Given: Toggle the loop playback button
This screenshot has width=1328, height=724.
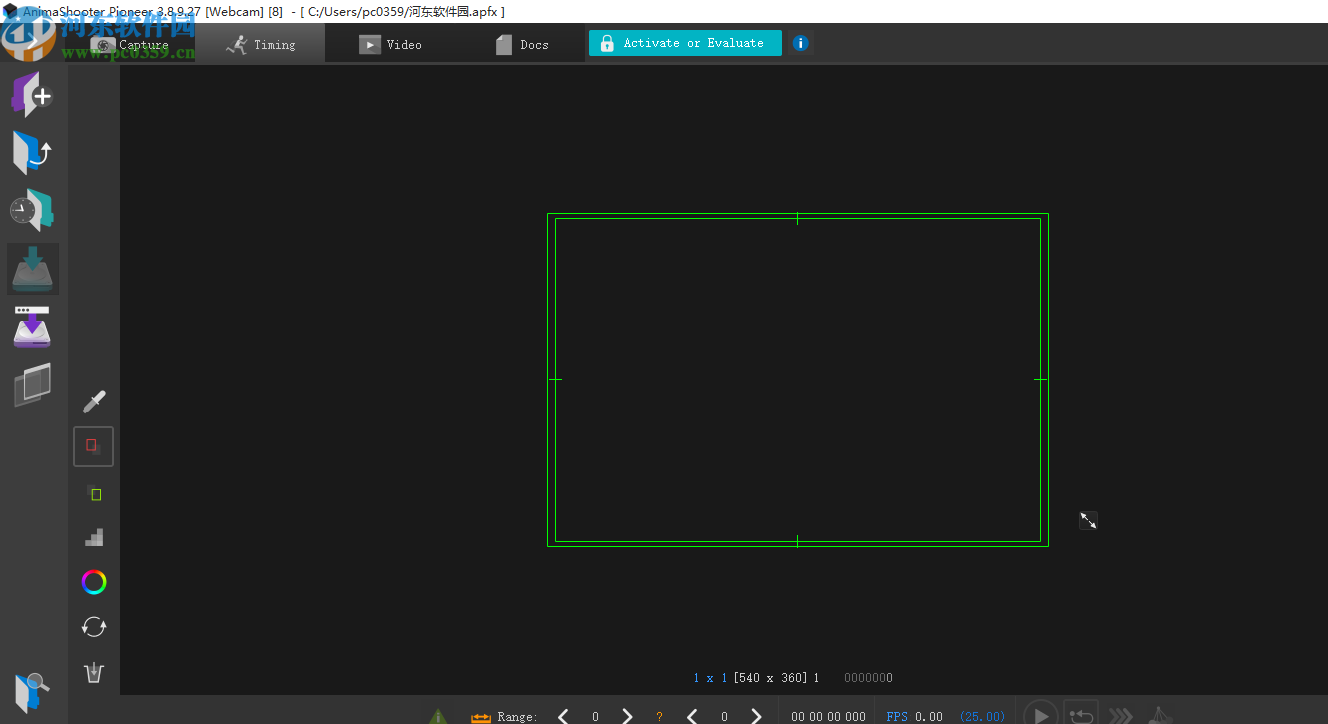Looking at the screenshot, I should tap(1081, 714).
